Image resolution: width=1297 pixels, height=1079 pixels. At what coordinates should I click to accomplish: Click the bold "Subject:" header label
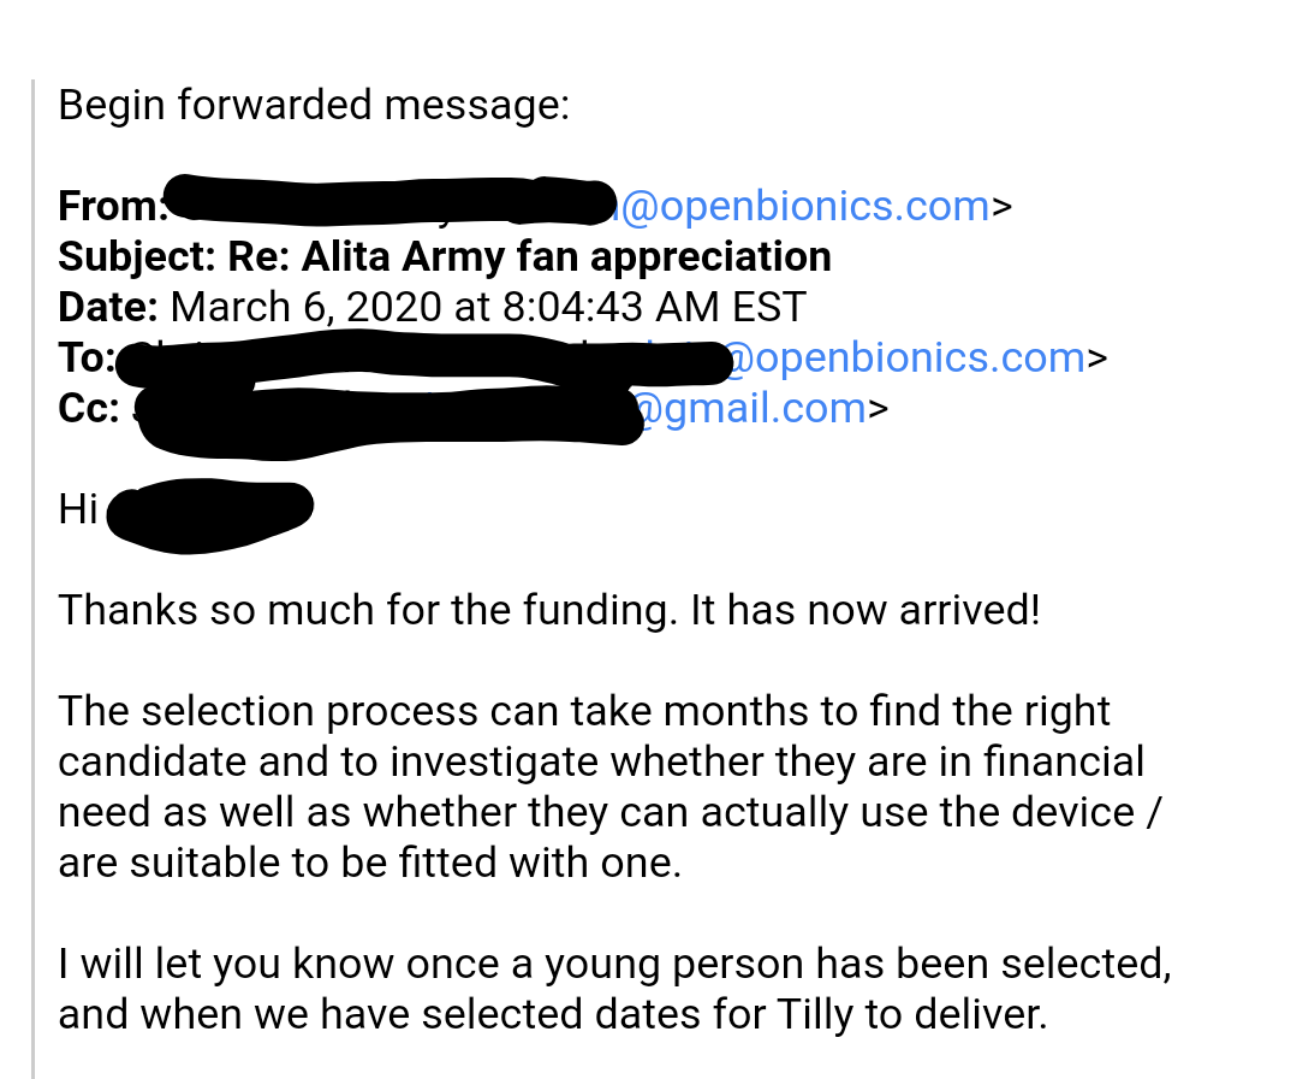click(x=137, y=256)
